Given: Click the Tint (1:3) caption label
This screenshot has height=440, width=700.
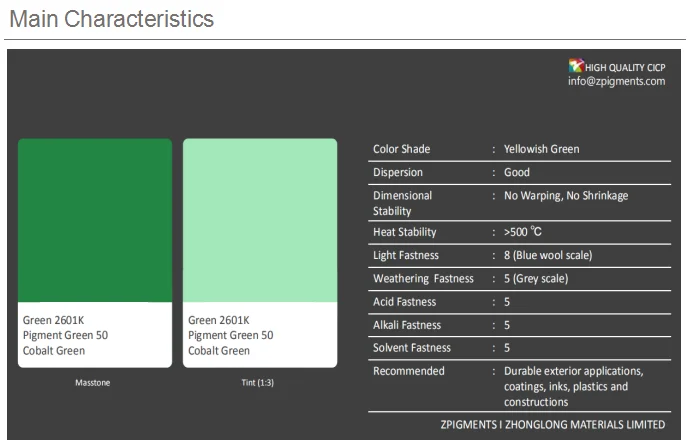Looking at the screenshot, I should pos(257,382).
